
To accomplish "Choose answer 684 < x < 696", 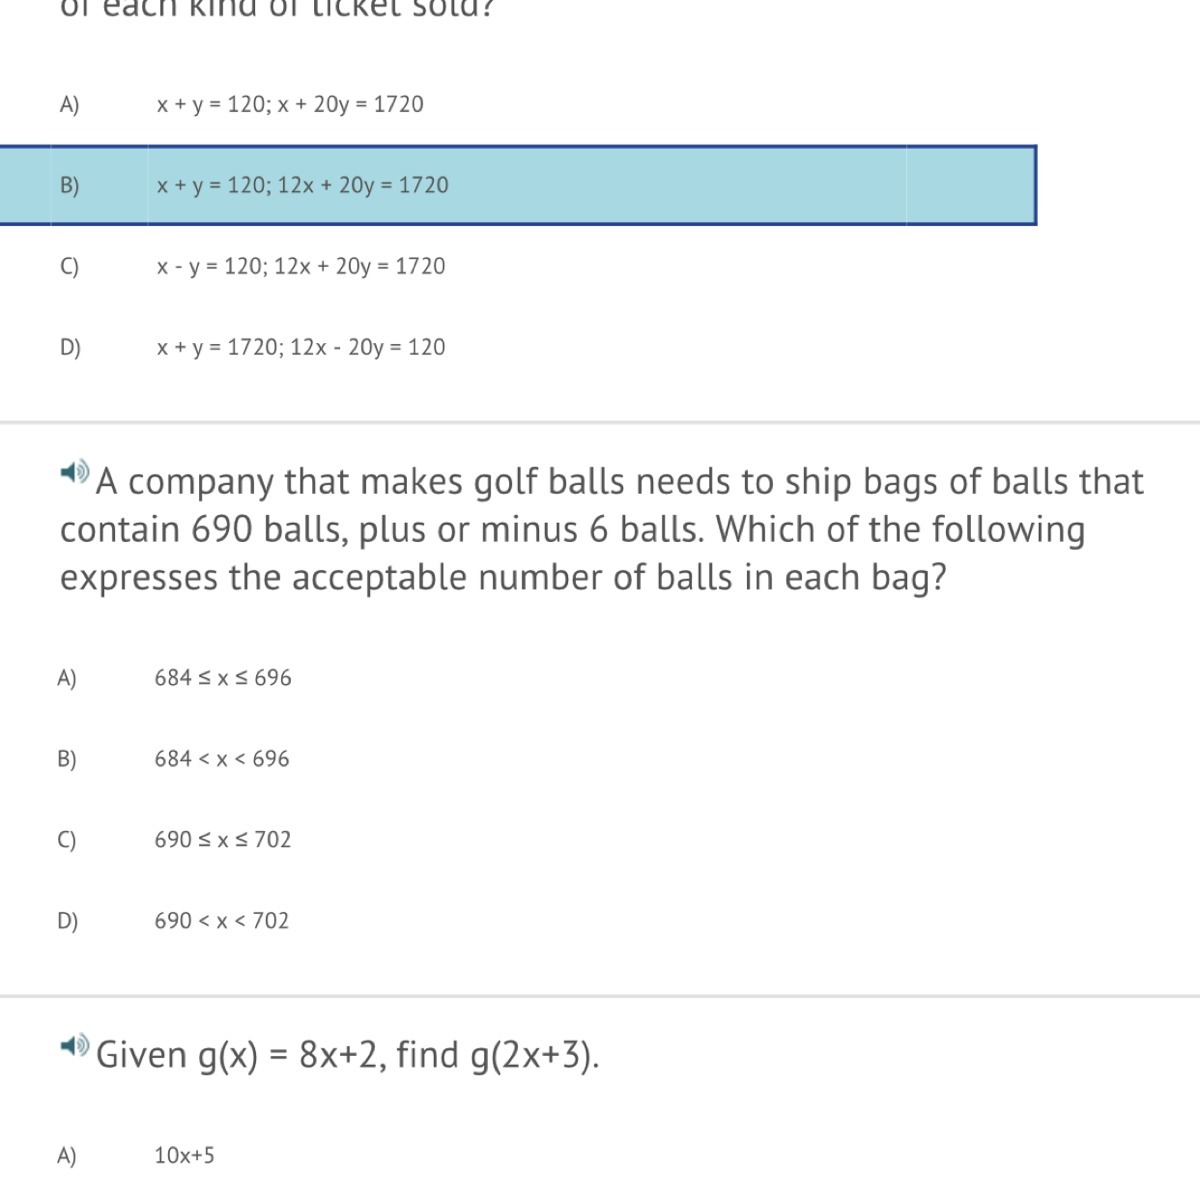I will pos(222,759).
